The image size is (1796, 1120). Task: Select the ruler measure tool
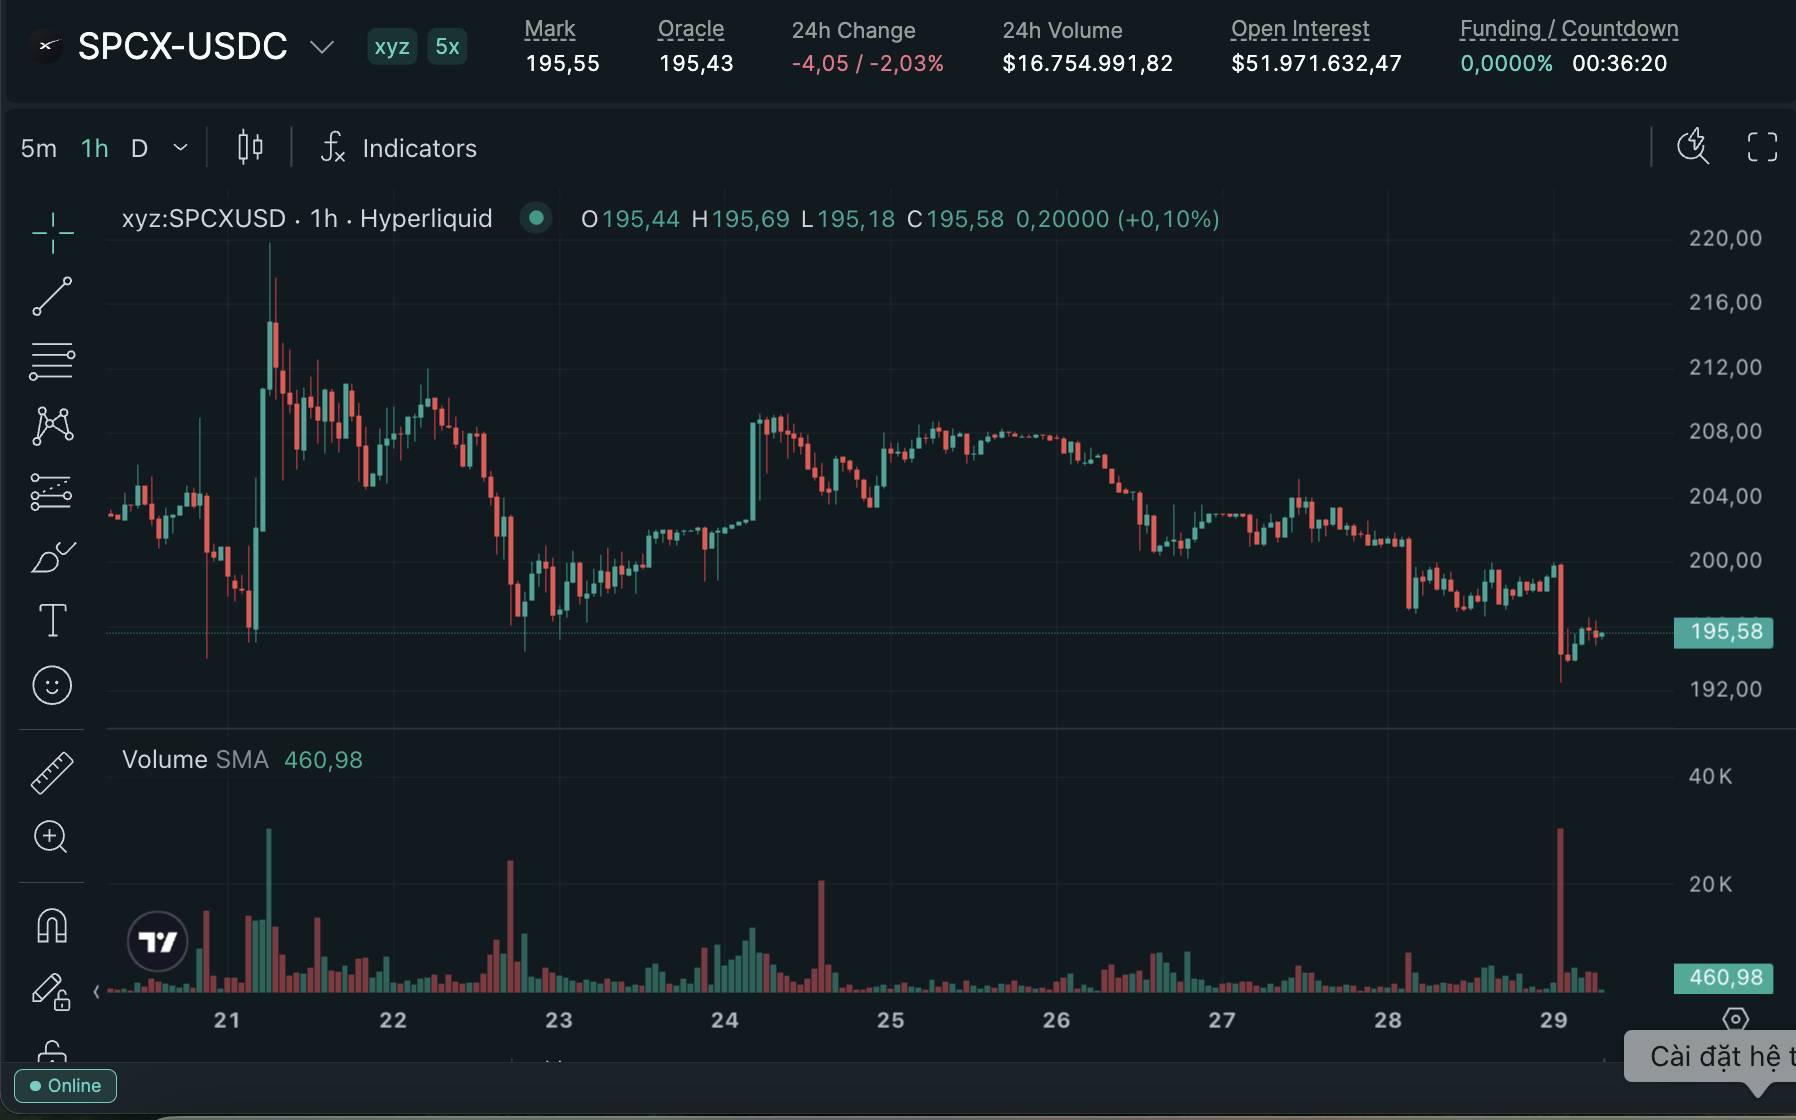pos(52,773)
